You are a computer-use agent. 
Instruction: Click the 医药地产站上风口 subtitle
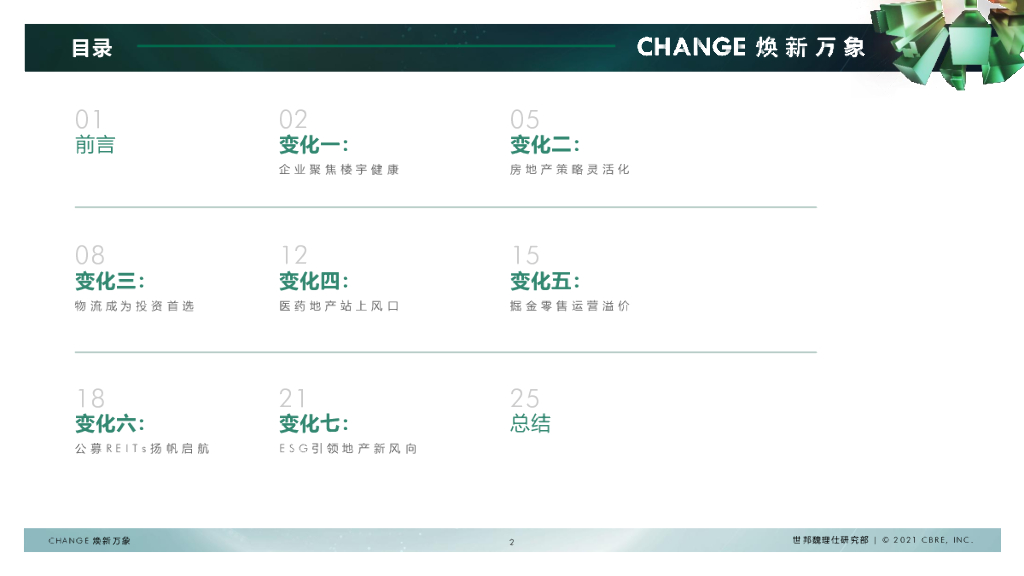click(x=339, y=306)
